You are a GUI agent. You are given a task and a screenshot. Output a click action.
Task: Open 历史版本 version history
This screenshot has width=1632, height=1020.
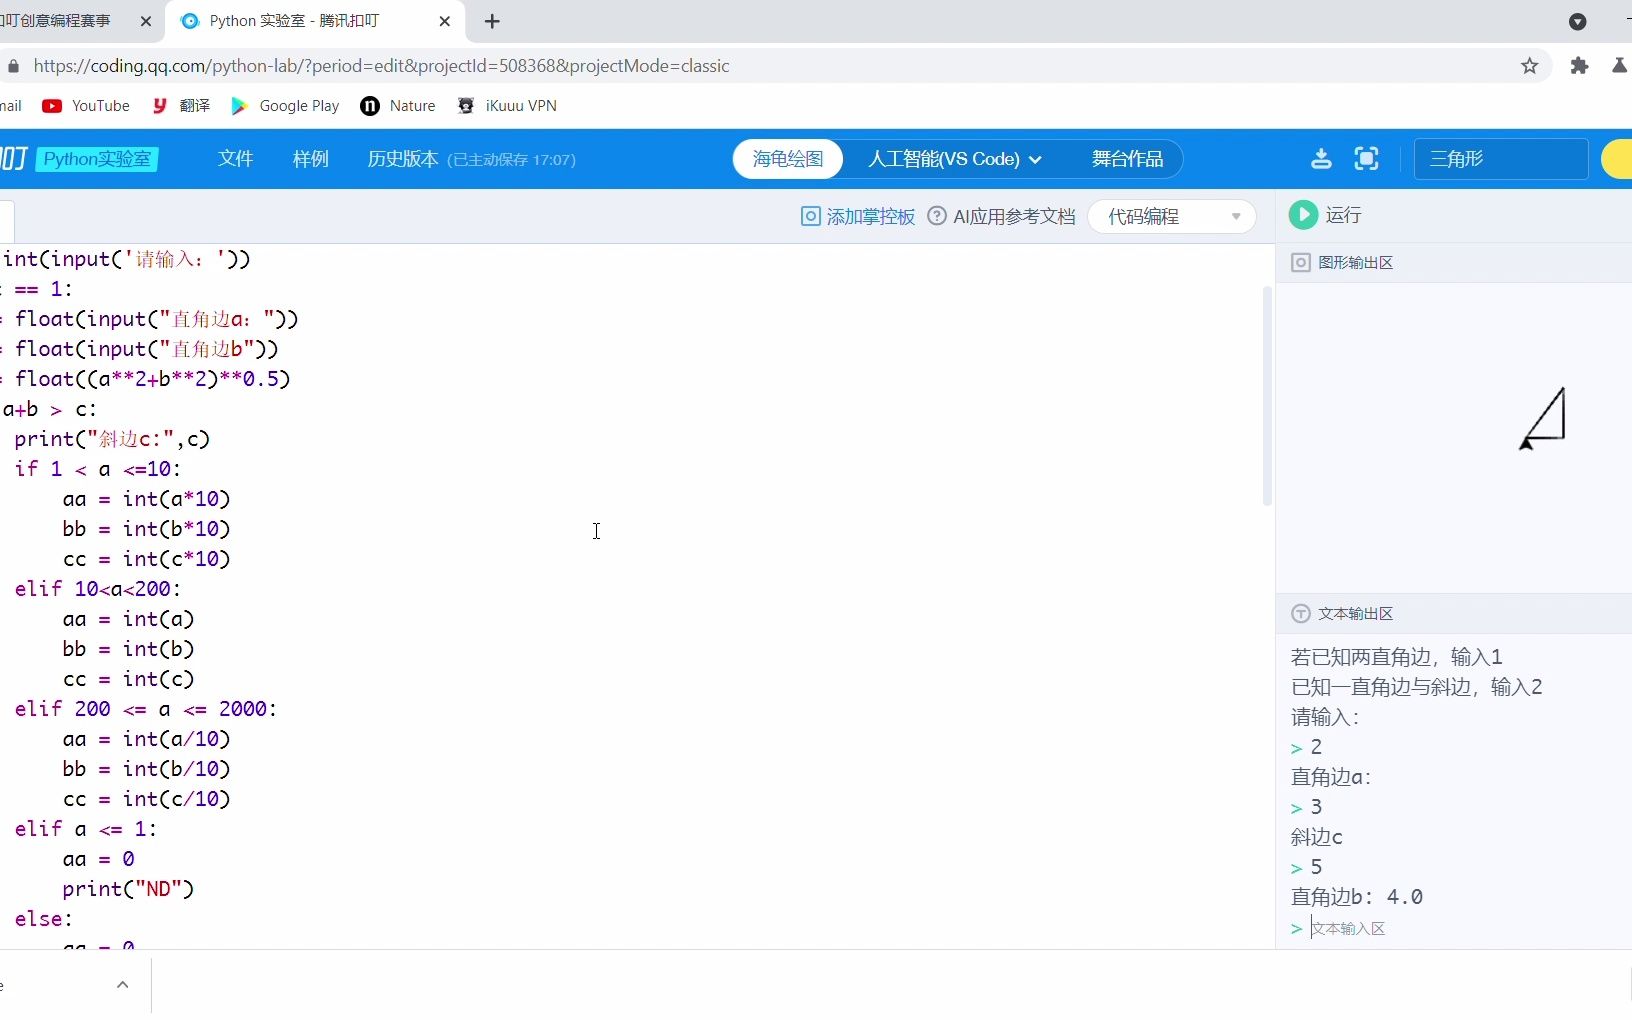click(402, 159)
